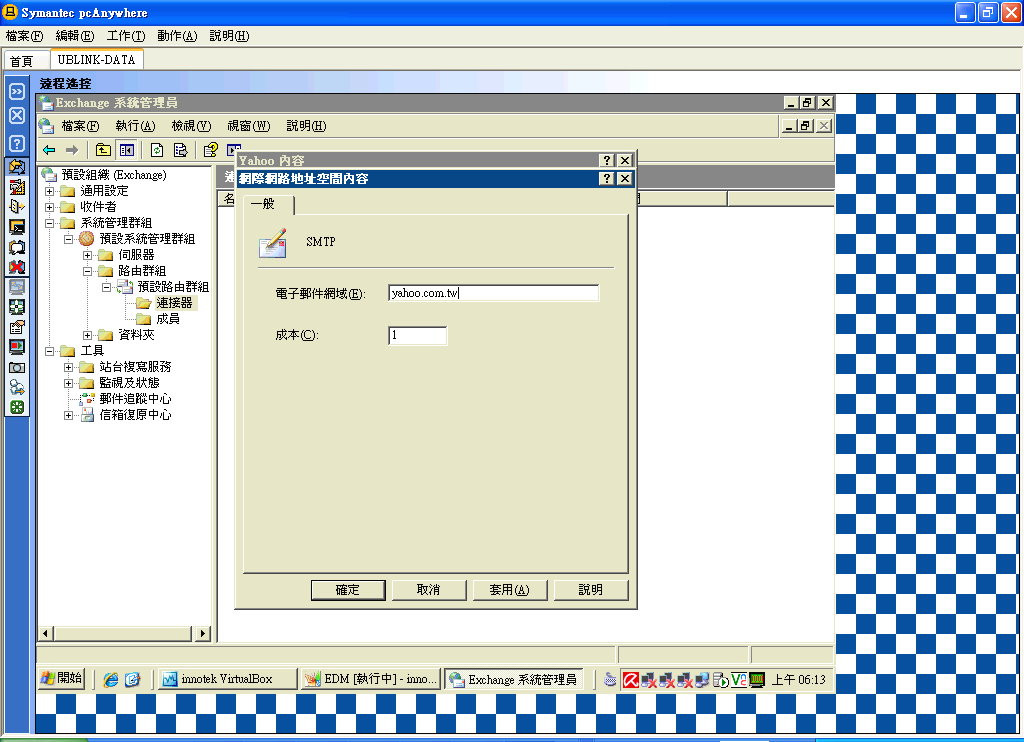Open the remote command prompt sidebar icon

tap(17, 227)
